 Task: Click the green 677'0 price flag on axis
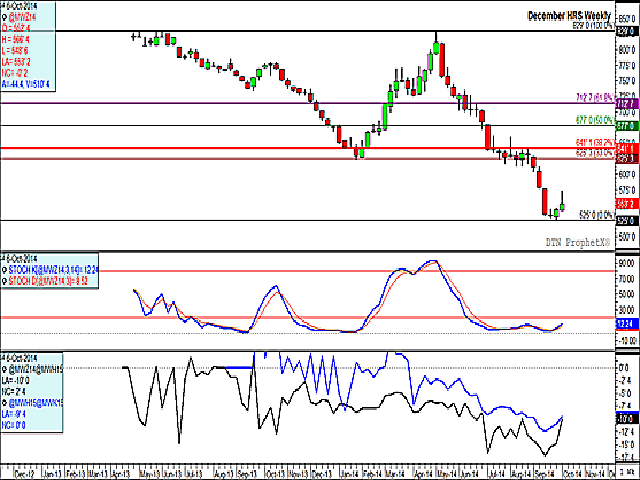tap(627, 126)
